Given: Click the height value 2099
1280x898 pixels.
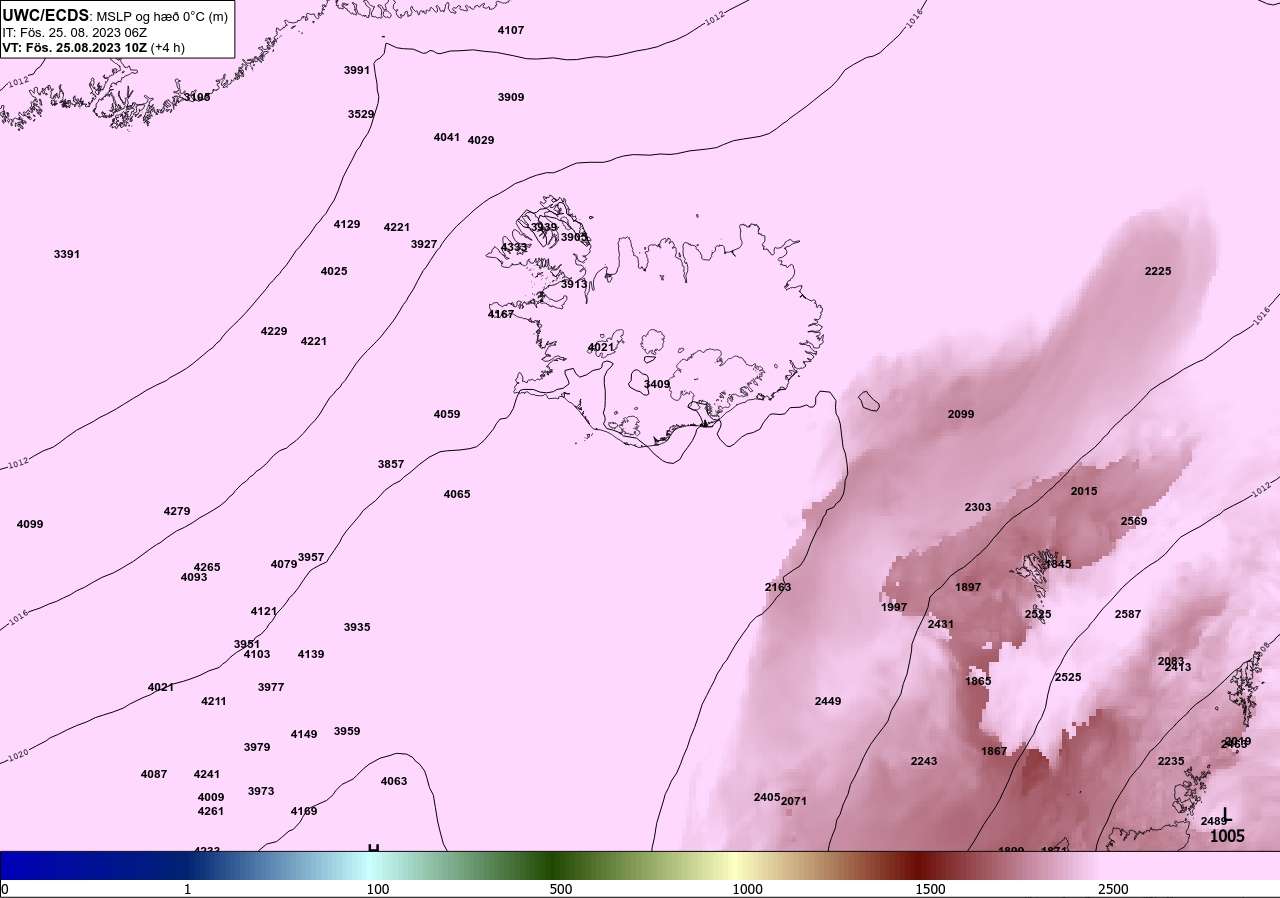Looking at the screenshot, I should [x=961, y=414].
